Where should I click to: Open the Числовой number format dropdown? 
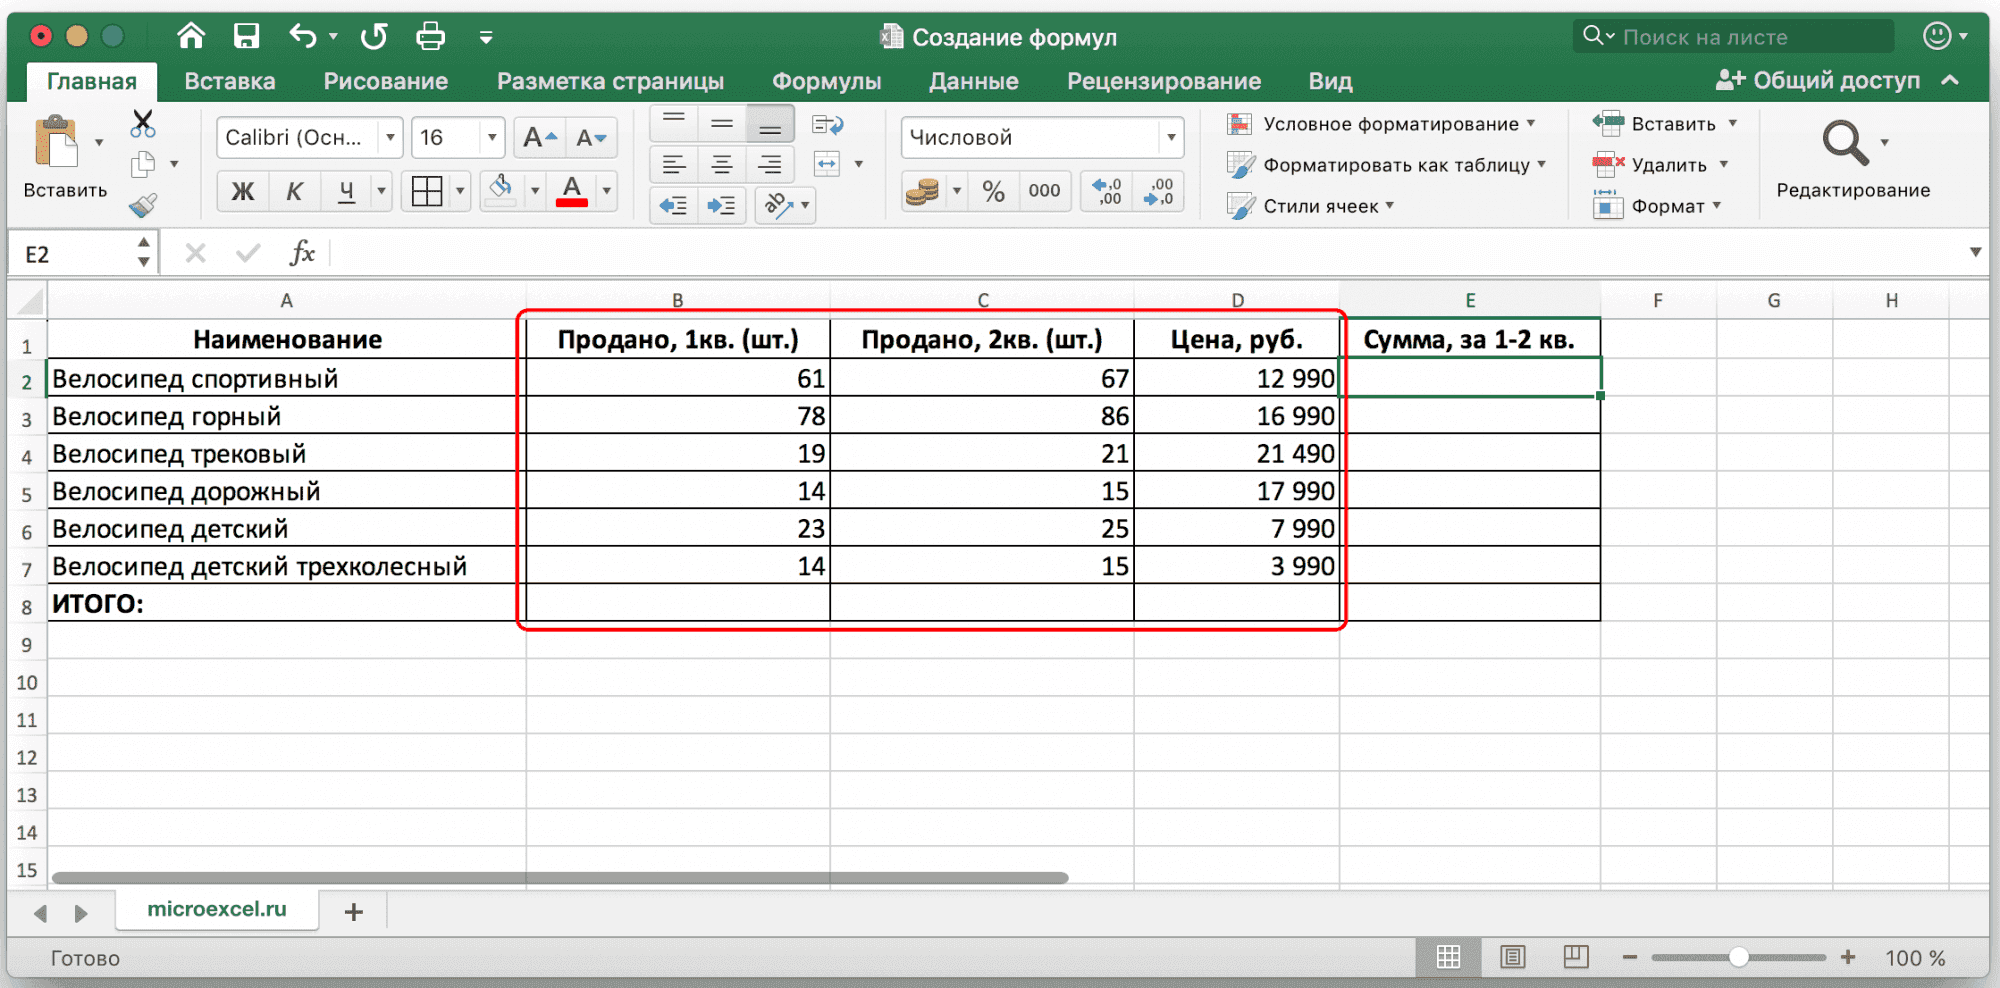pyautogui.click(x=1170, y=138)
